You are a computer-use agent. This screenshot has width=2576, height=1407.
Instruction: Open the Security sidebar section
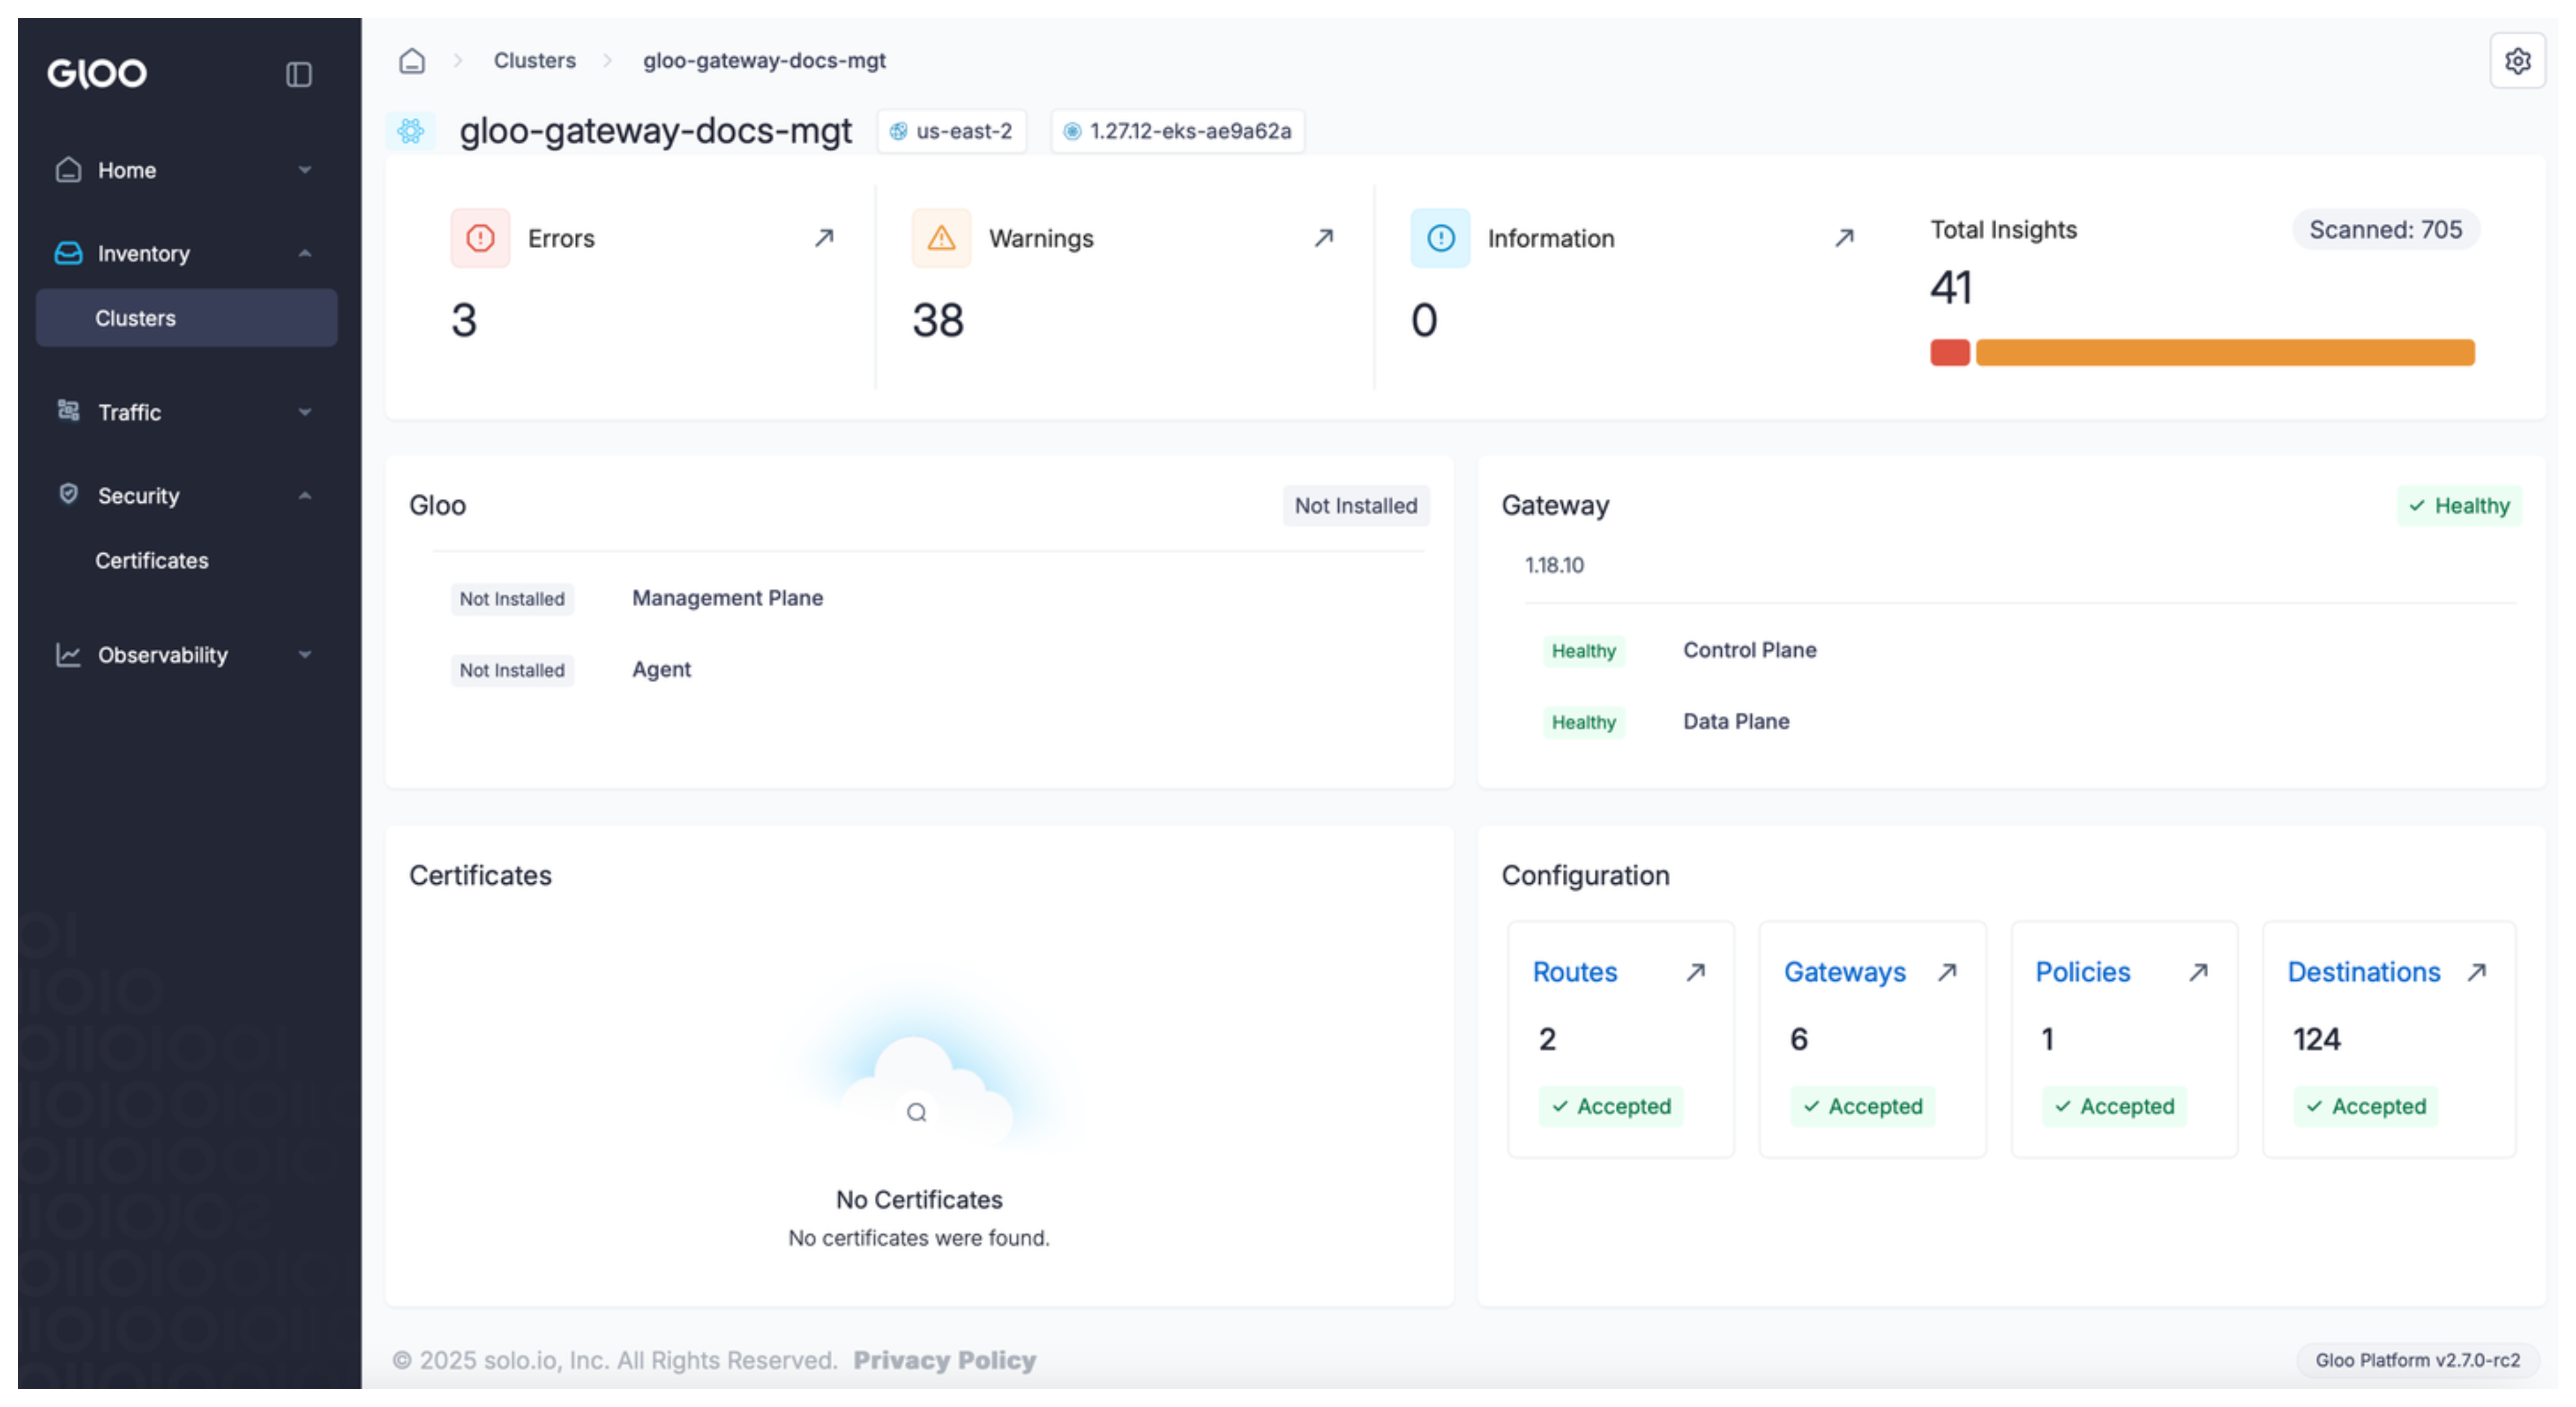186,495
